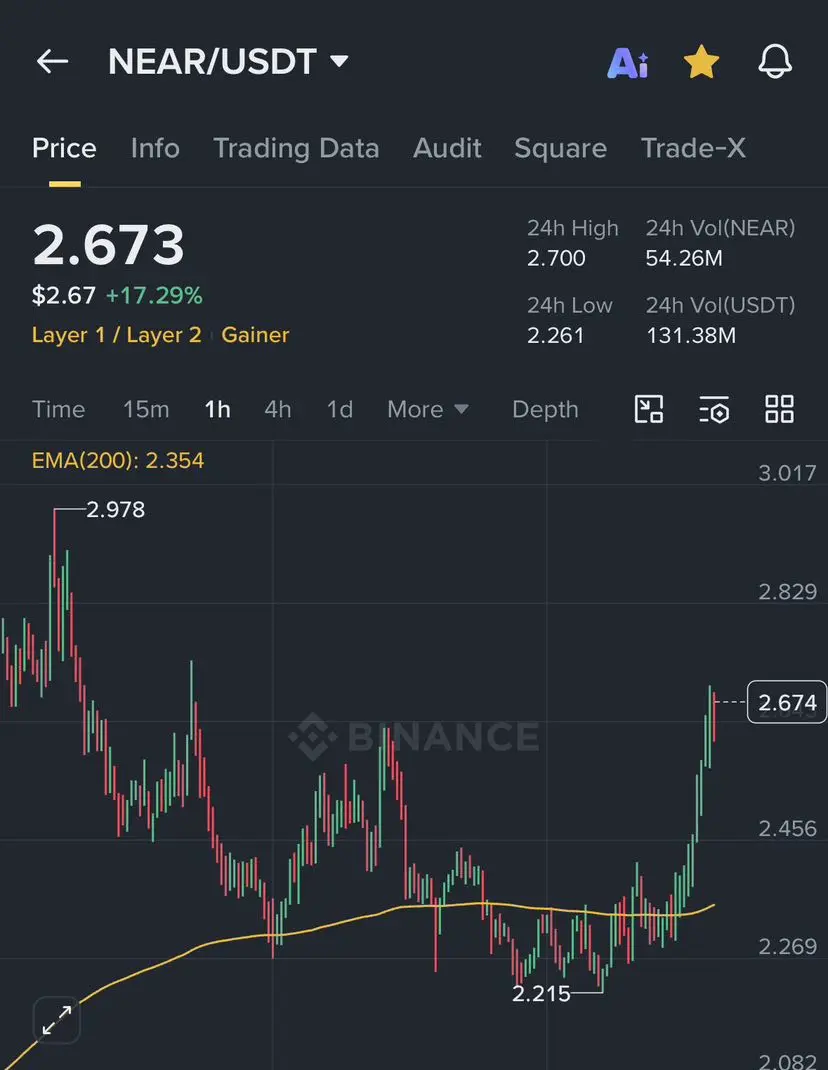The height and width of the screenshot is (1070, 828).
Task: Tap the Gainer tag
Action: click(x=255, y=335)
